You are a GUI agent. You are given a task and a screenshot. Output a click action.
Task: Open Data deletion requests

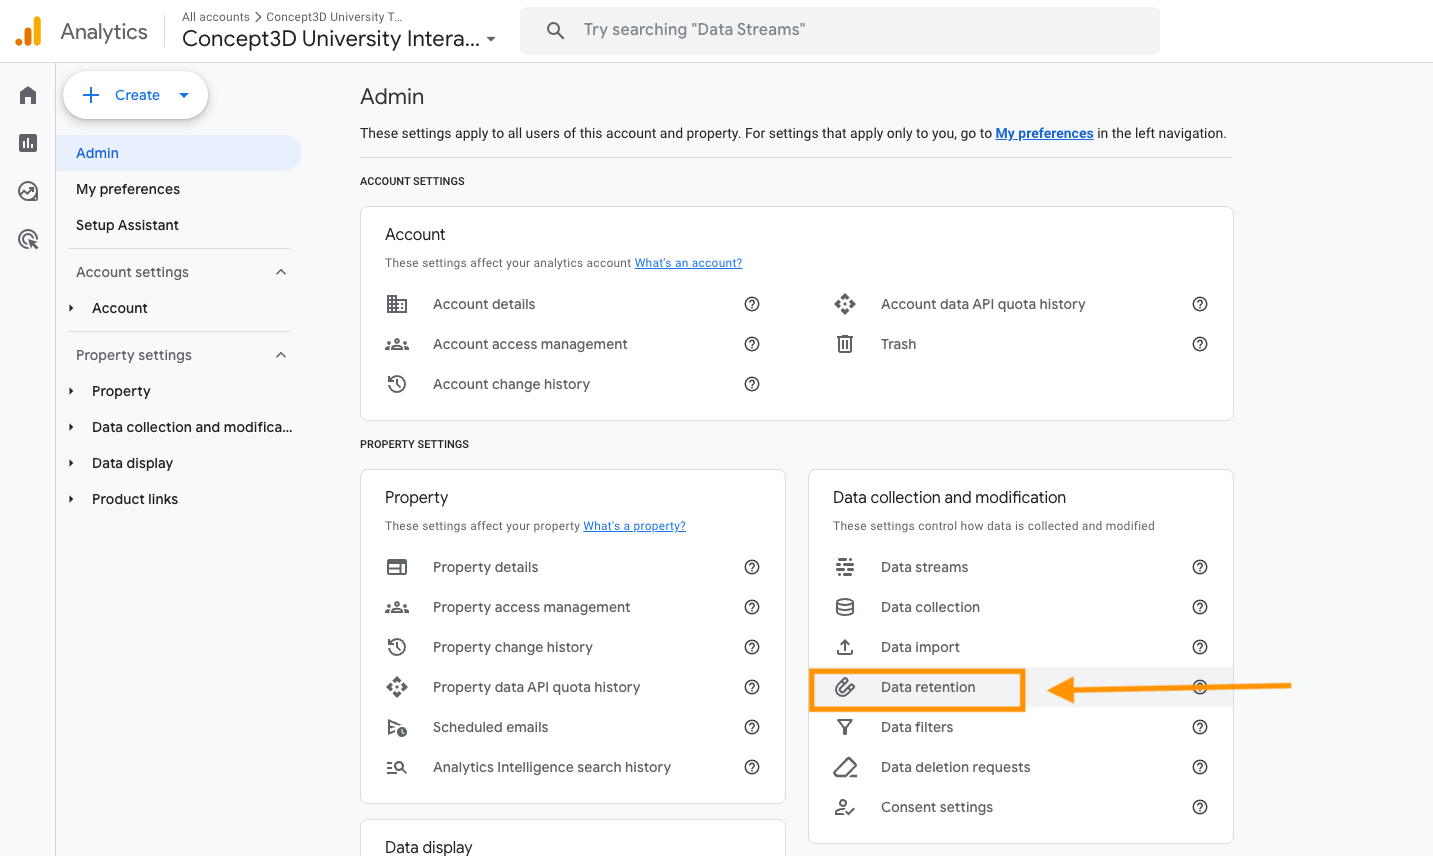[955, 767]
